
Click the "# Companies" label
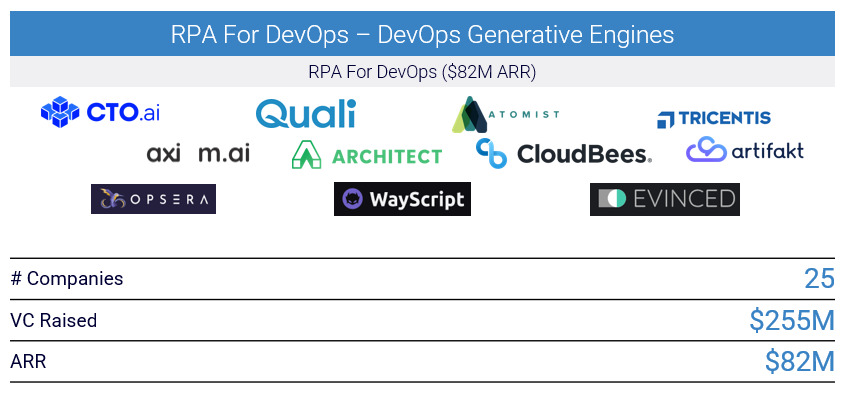pyautogui.click(x=67, y=279)
